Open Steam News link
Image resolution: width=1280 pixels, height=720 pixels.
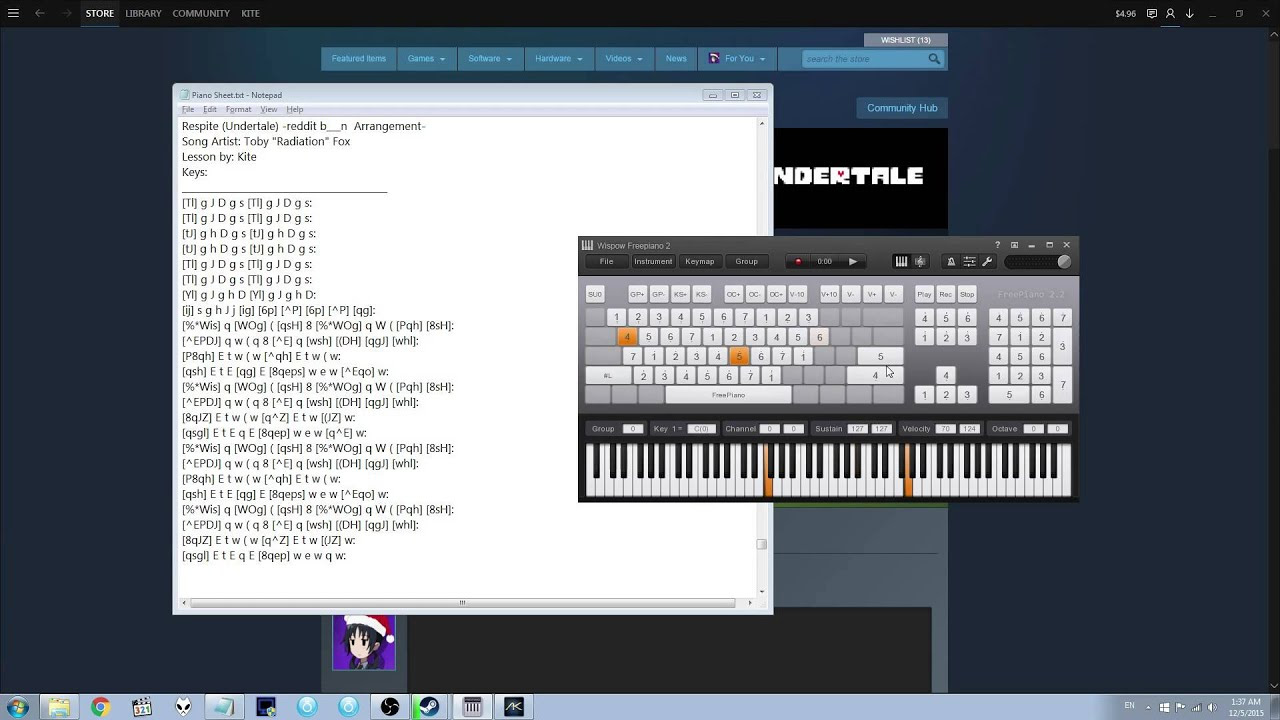(x=676, y=59)
